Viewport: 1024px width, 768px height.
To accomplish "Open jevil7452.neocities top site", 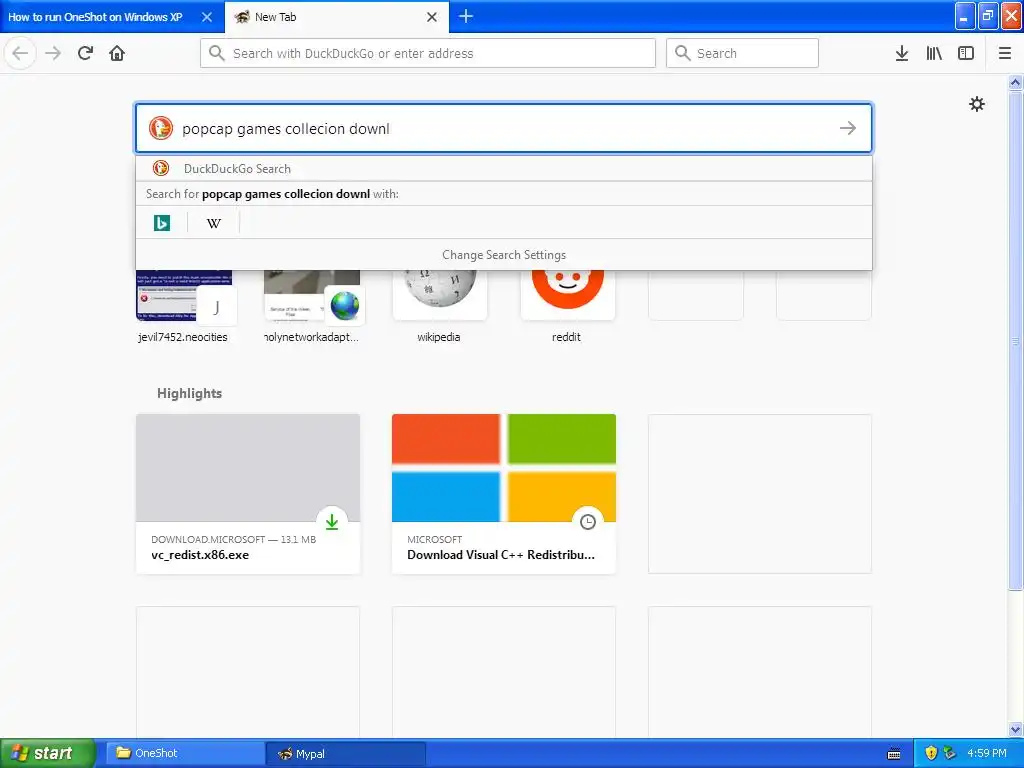I will coord(184,306).
